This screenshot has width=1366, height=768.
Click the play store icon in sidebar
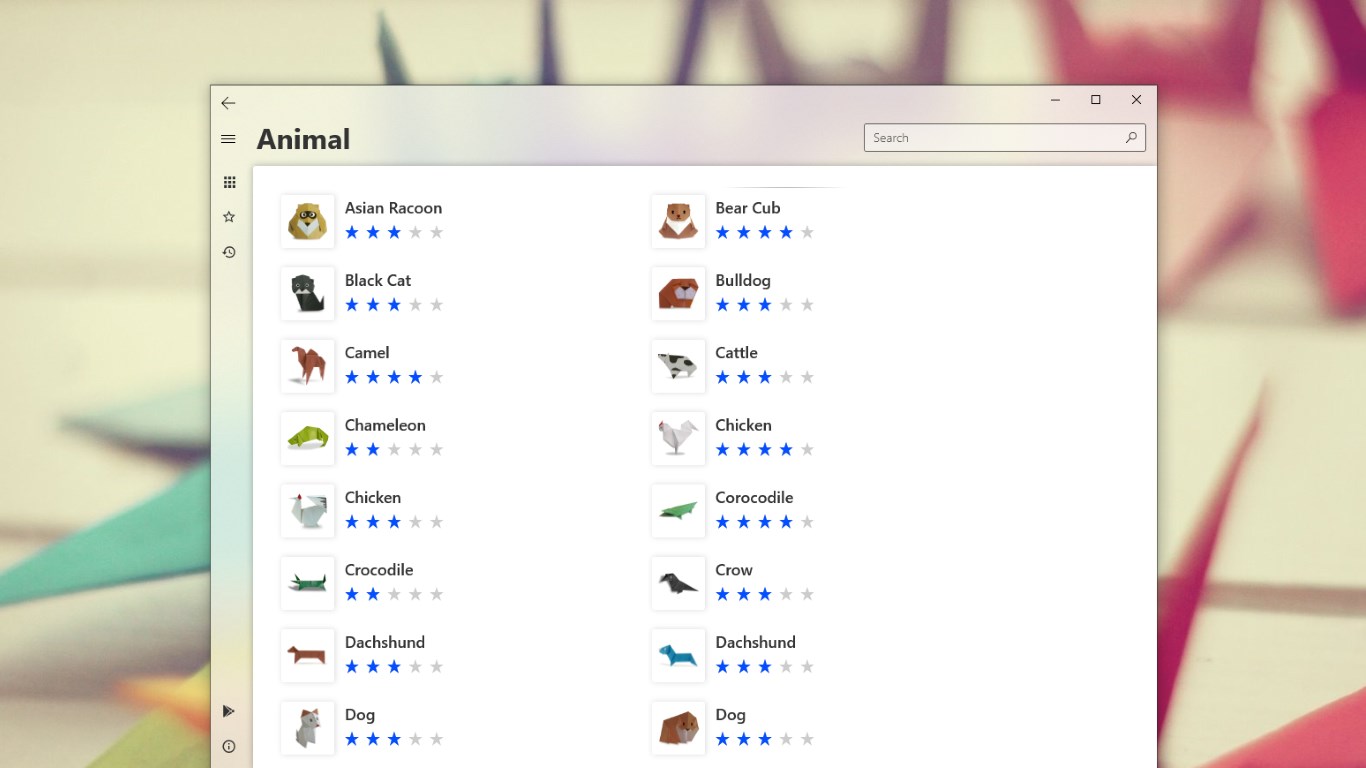[229, 711]
